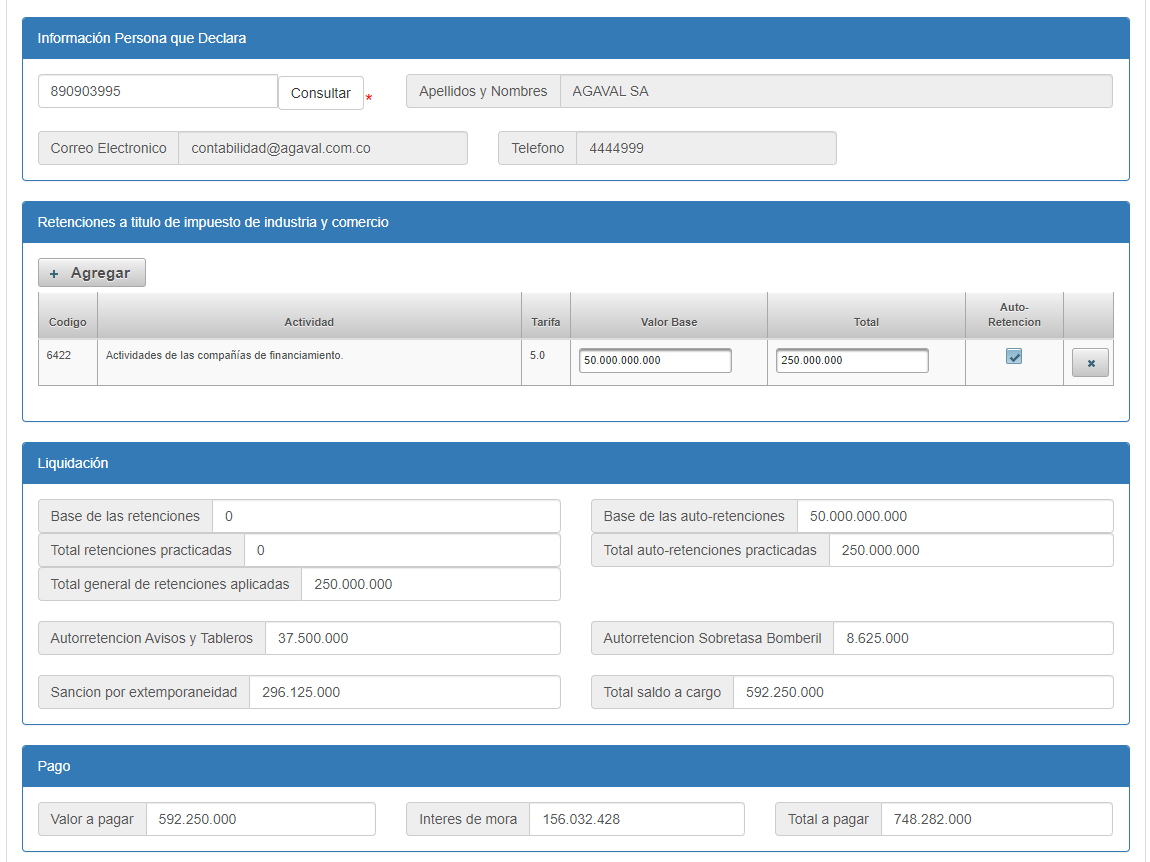Click the Actividad column header
1150x862 pixels.
click(x=309, y=322)
